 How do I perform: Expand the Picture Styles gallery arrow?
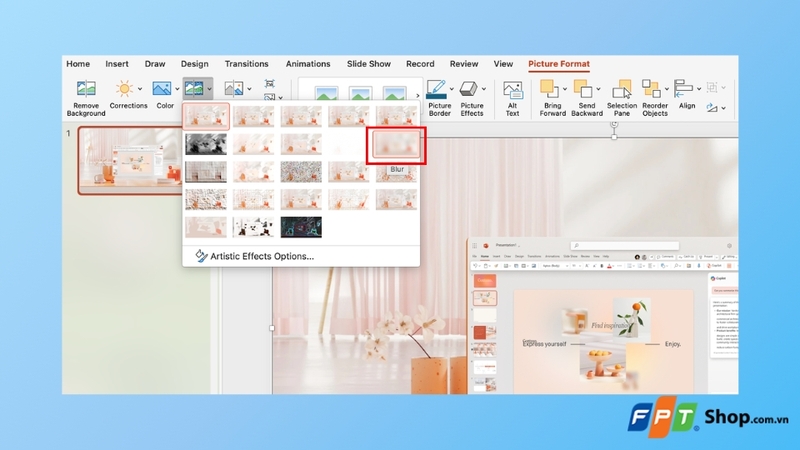tap(418, 95)
